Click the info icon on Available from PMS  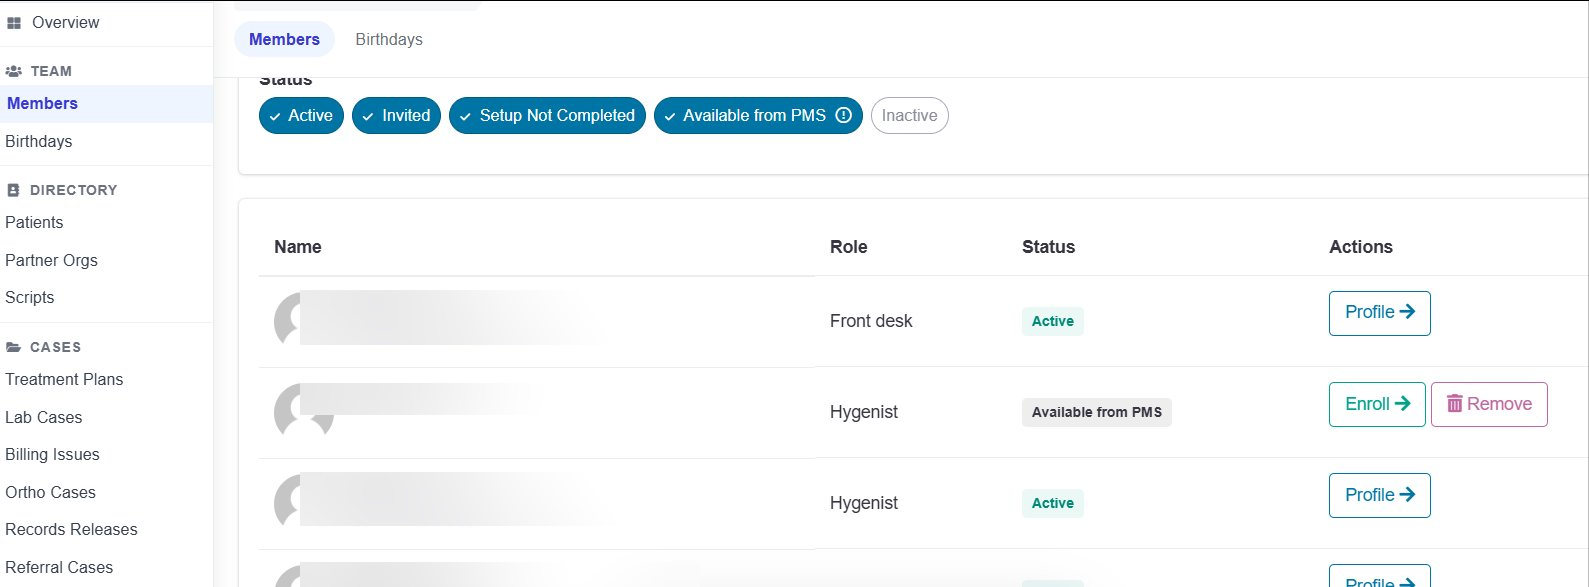843,116
